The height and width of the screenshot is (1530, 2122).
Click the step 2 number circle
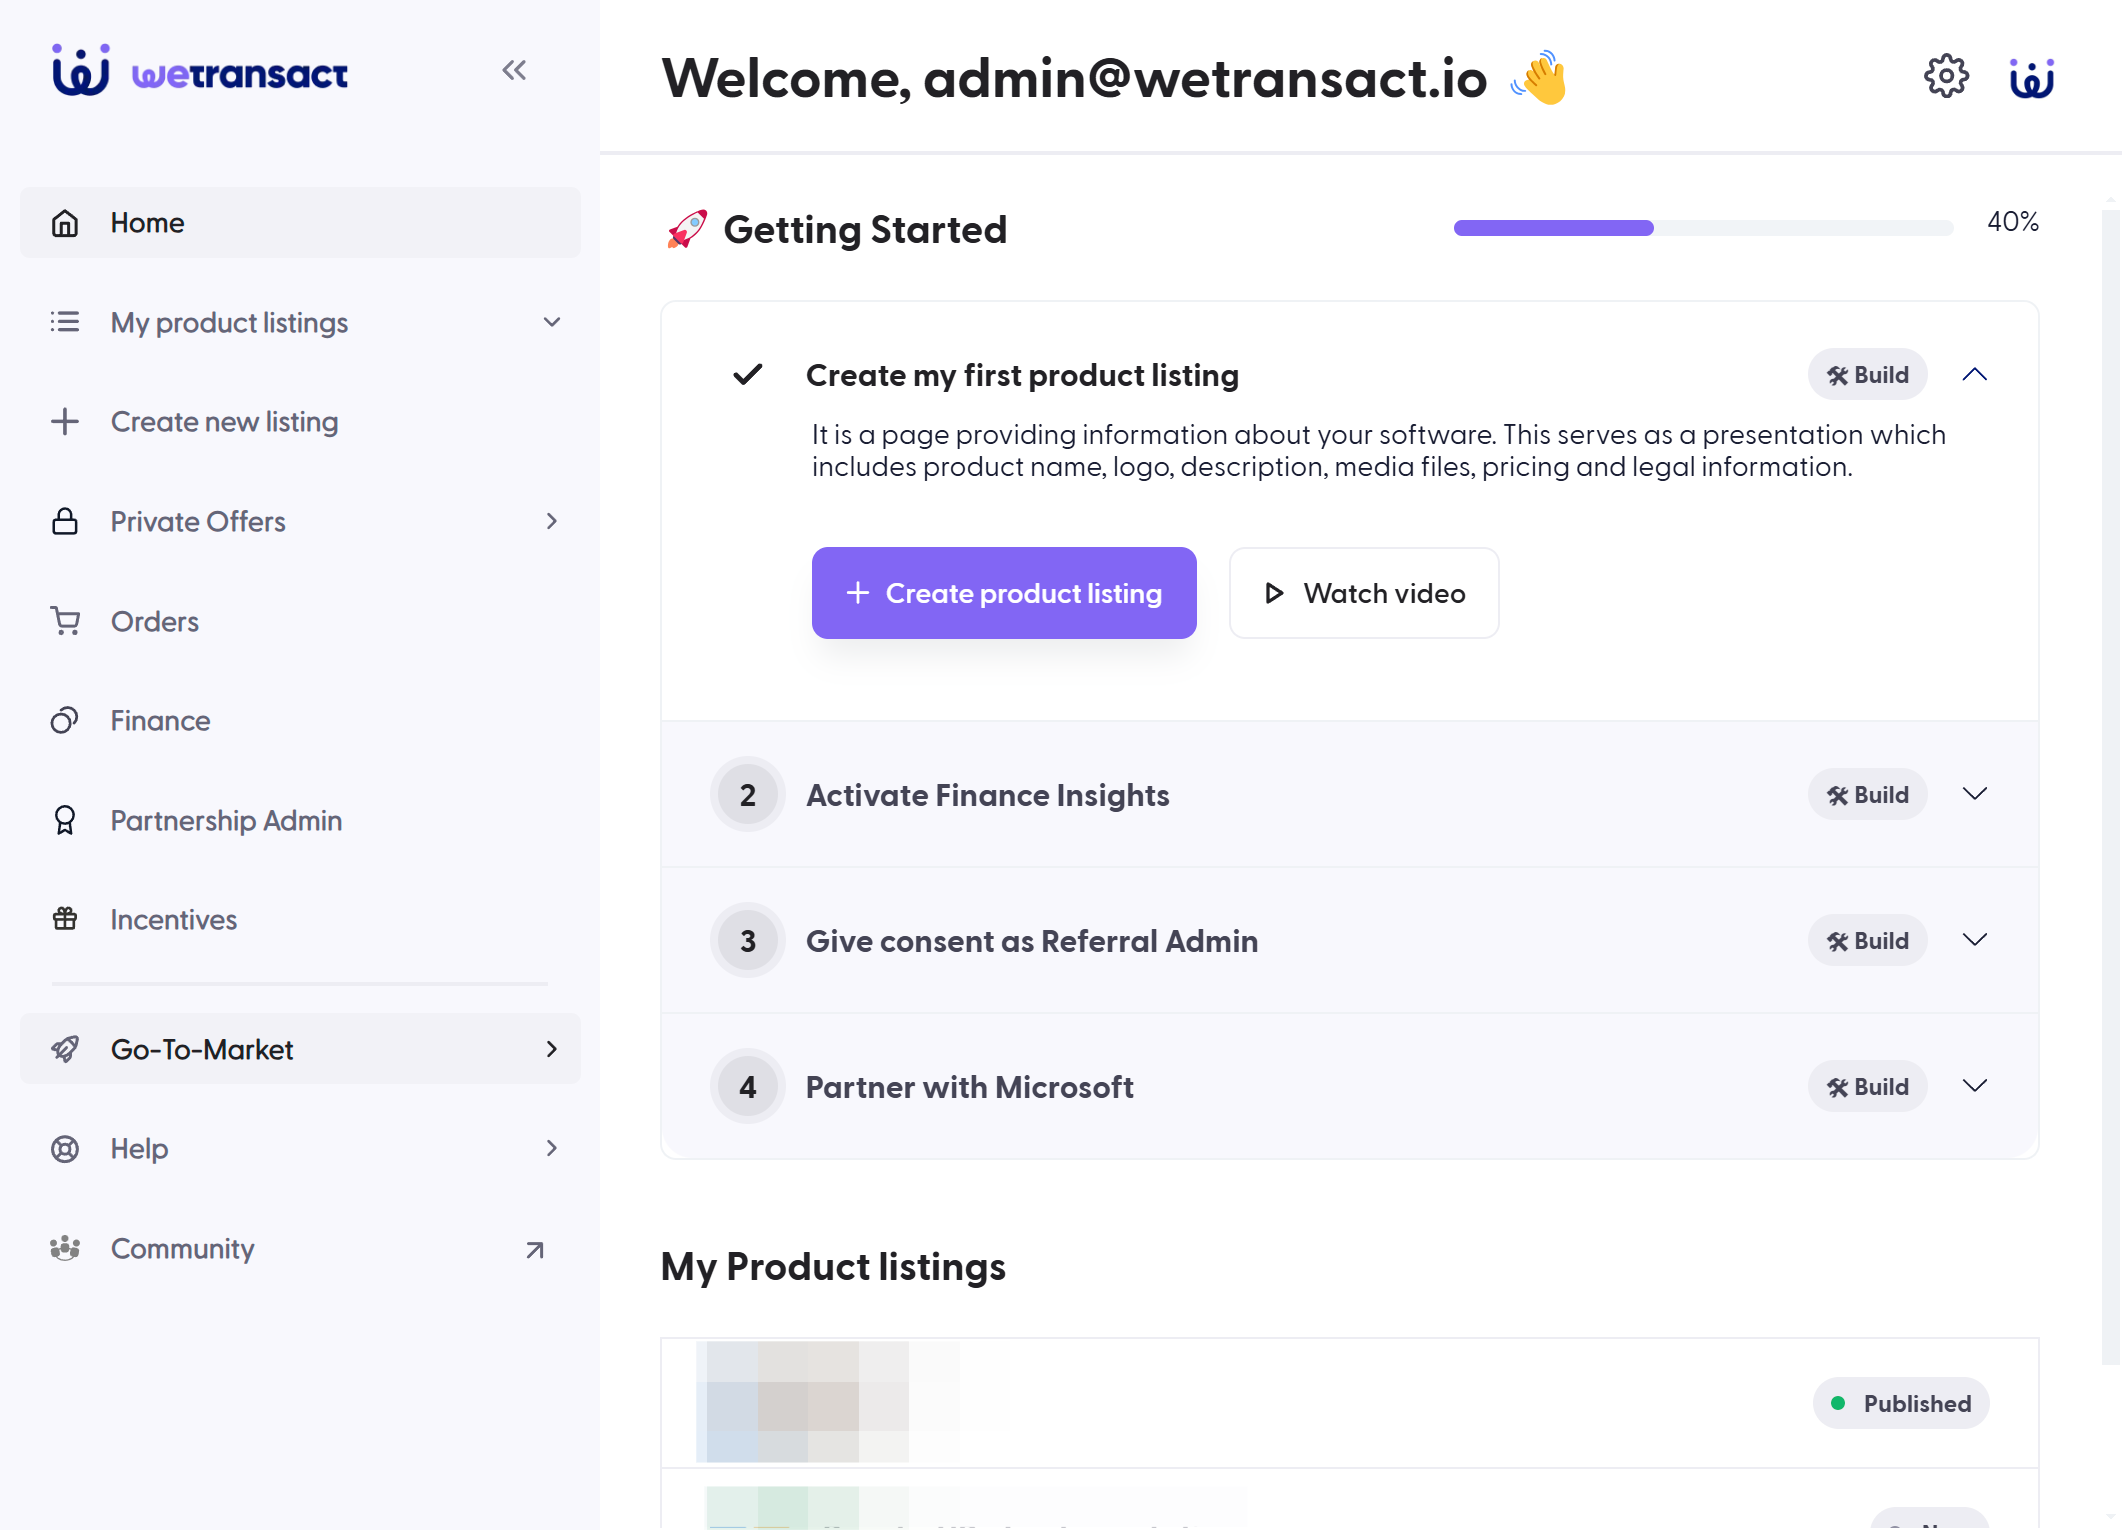pos(748,795)
